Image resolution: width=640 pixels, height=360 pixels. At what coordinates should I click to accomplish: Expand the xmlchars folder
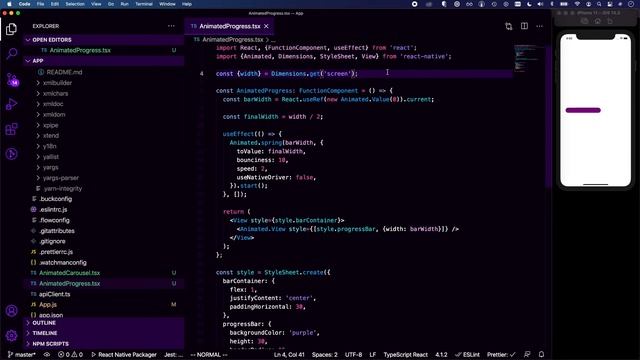55,93
